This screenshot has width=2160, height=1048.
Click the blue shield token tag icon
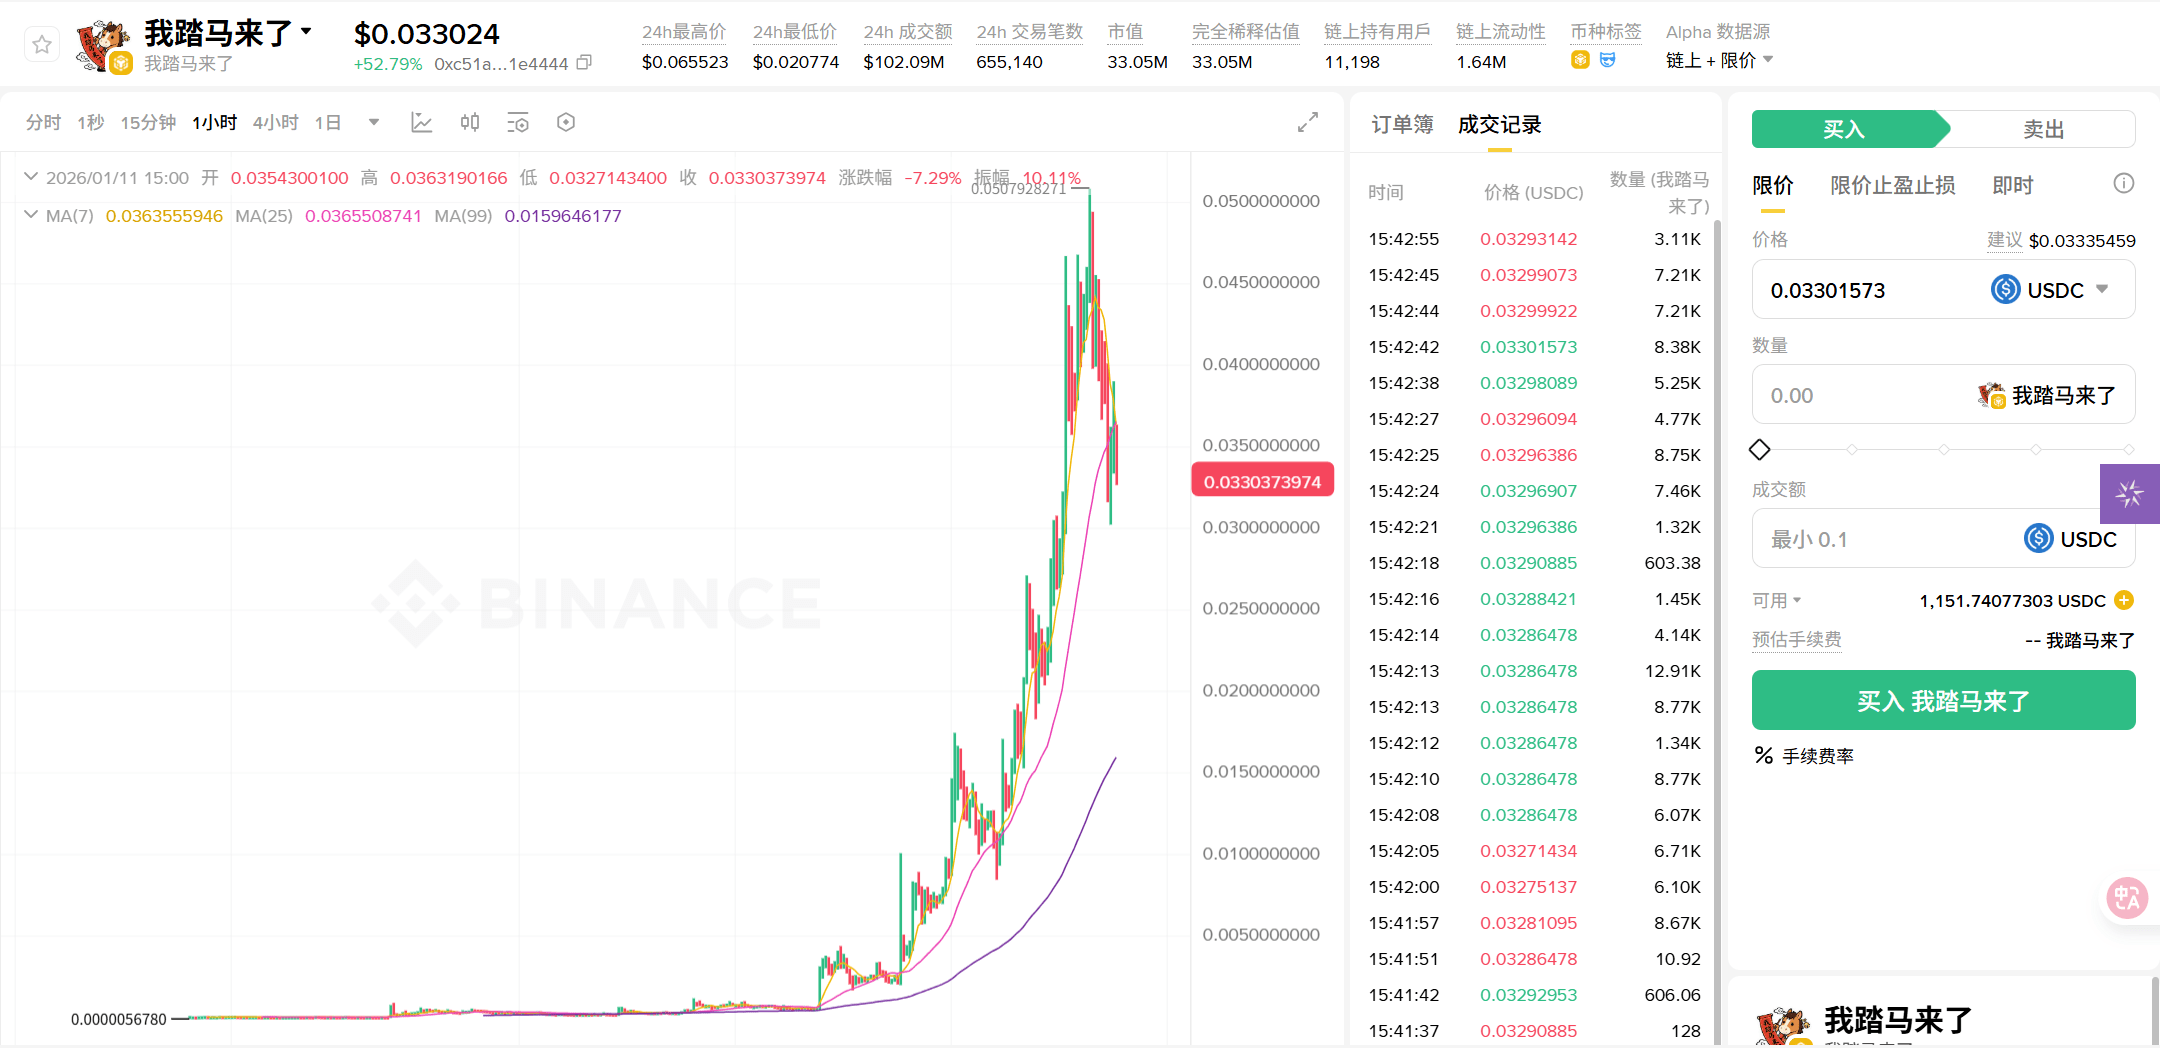pyautogui.click(x=1608, y=60)
